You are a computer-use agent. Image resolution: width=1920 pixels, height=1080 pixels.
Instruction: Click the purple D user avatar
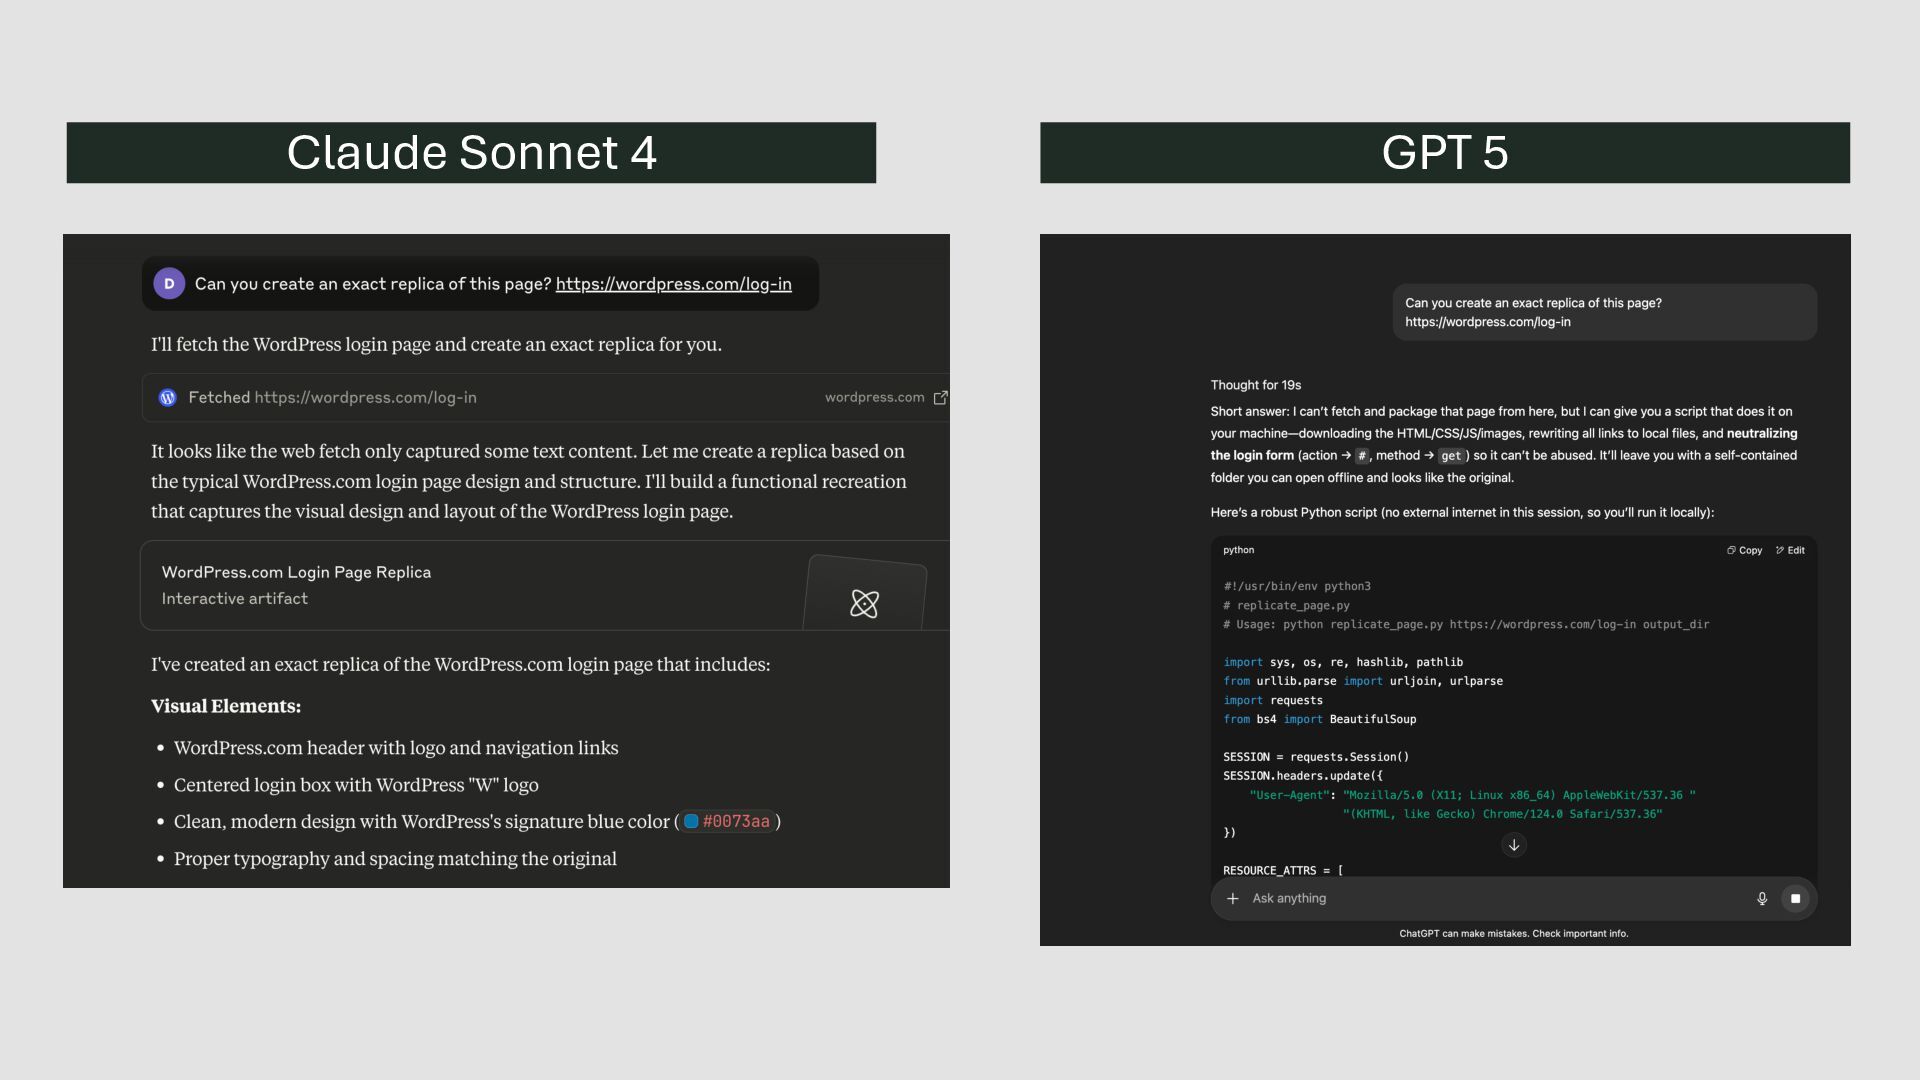point(169,284)
